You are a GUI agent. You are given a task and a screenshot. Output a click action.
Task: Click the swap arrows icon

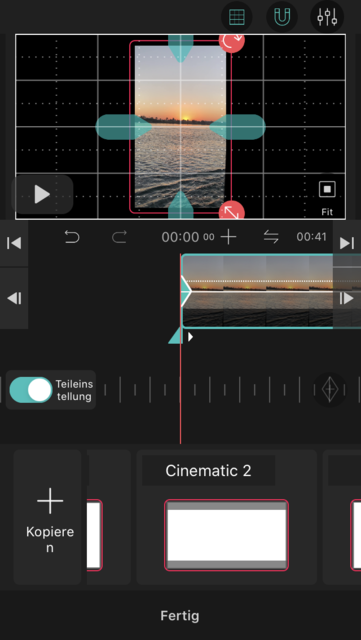coord(271,237)
